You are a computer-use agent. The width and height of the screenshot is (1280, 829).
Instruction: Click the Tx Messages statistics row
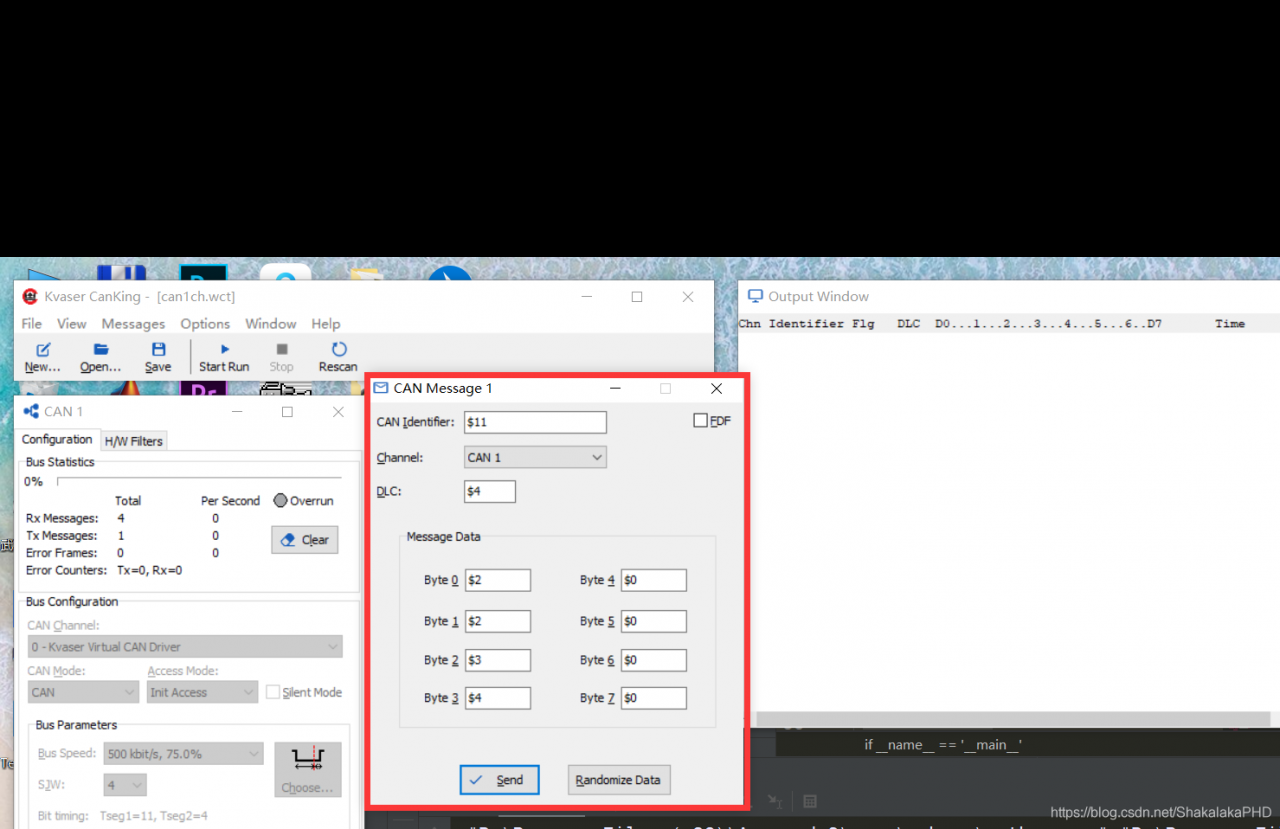[x=125, y=536]
